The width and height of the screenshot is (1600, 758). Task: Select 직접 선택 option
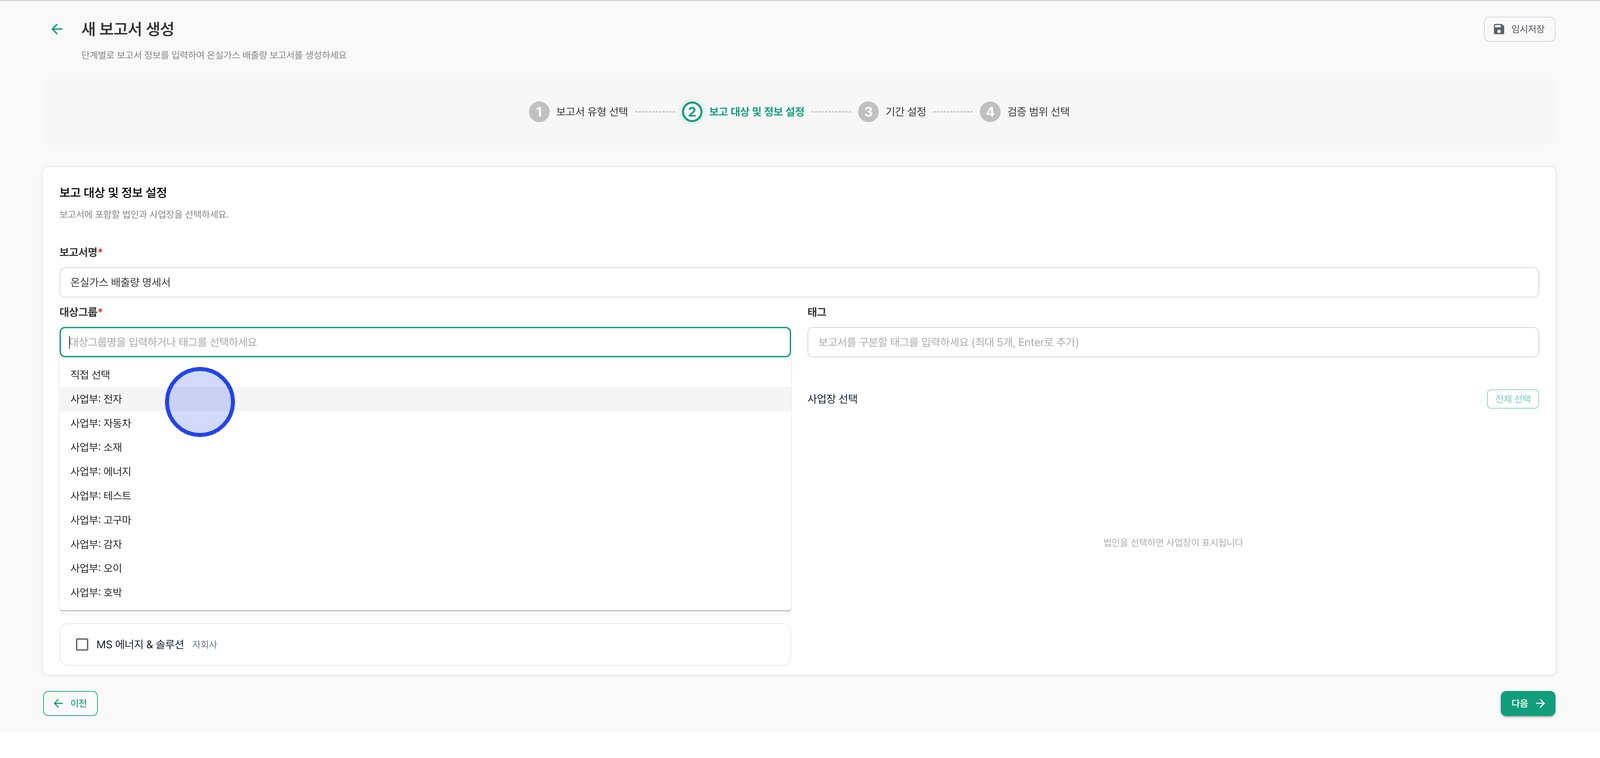(x=425, y=375)
